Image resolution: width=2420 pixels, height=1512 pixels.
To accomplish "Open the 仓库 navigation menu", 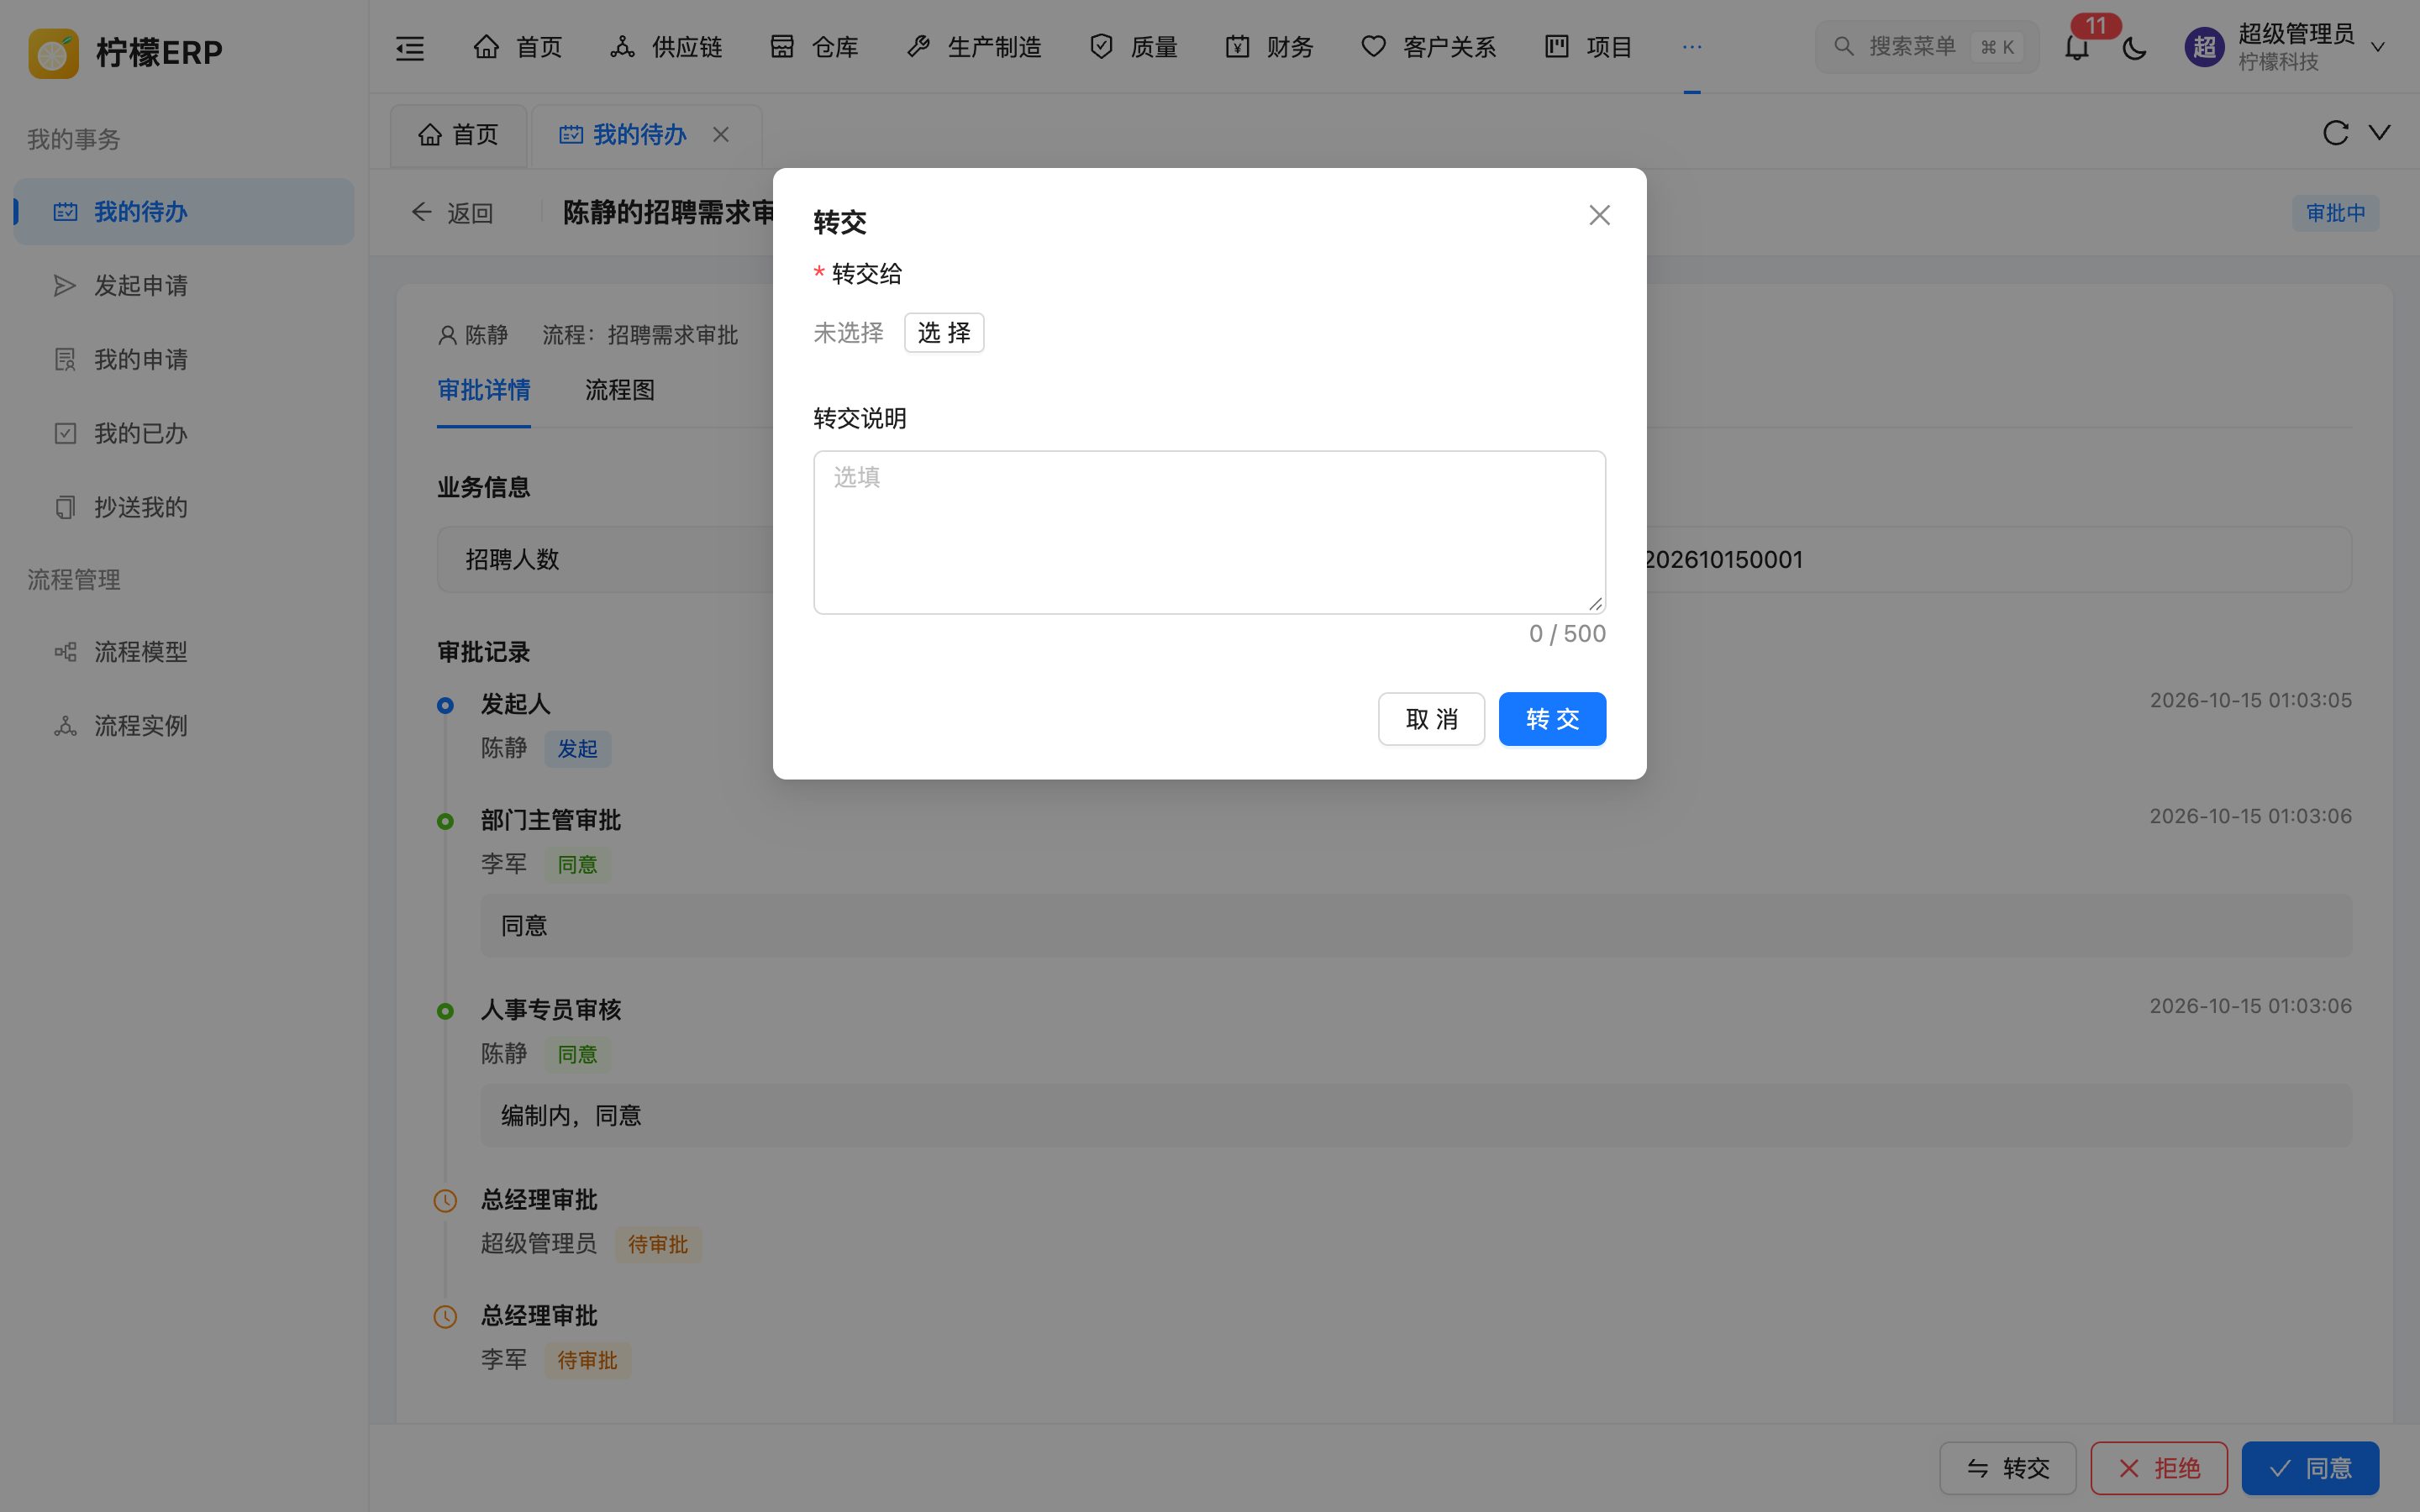I will coord(814,47).
